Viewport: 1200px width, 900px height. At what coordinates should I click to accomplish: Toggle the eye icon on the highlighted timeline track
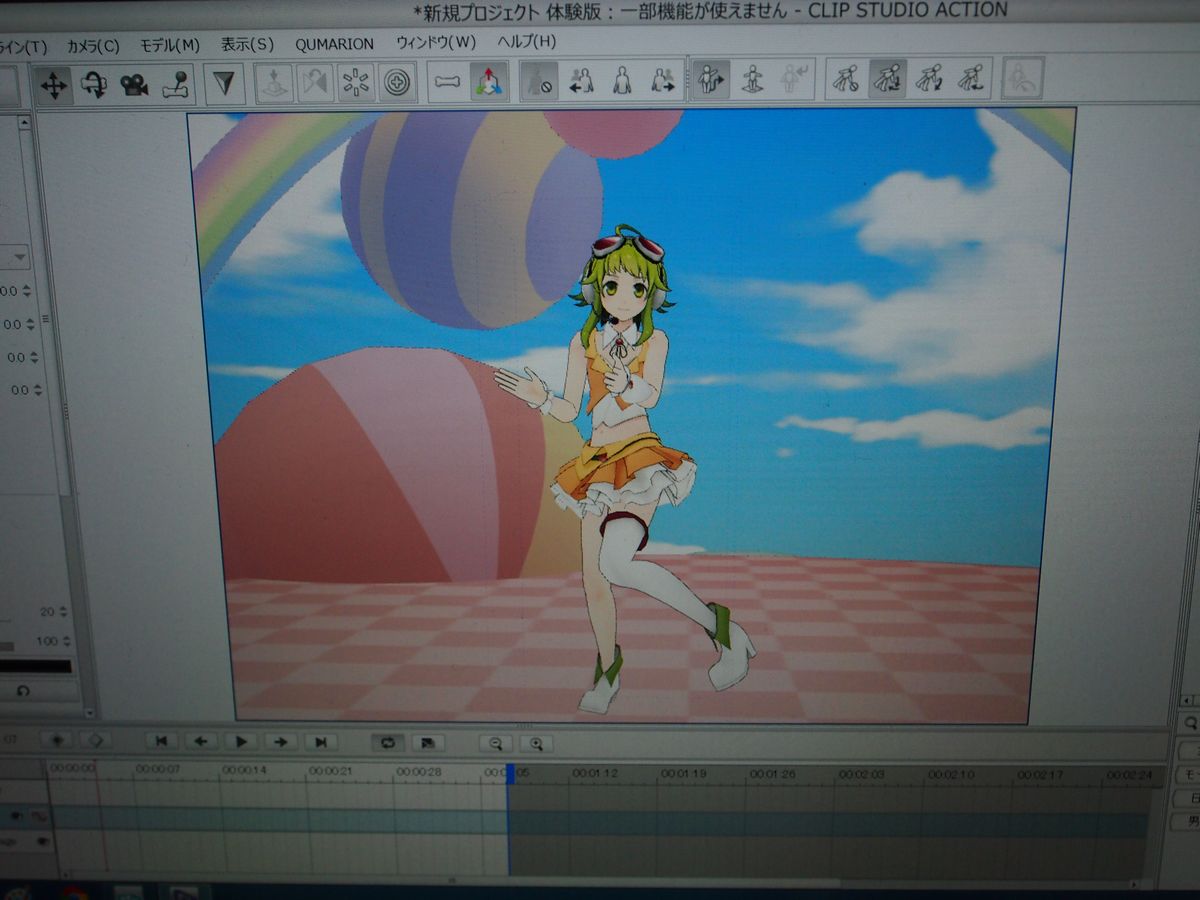pyautogui.click(x=17, y=816)
